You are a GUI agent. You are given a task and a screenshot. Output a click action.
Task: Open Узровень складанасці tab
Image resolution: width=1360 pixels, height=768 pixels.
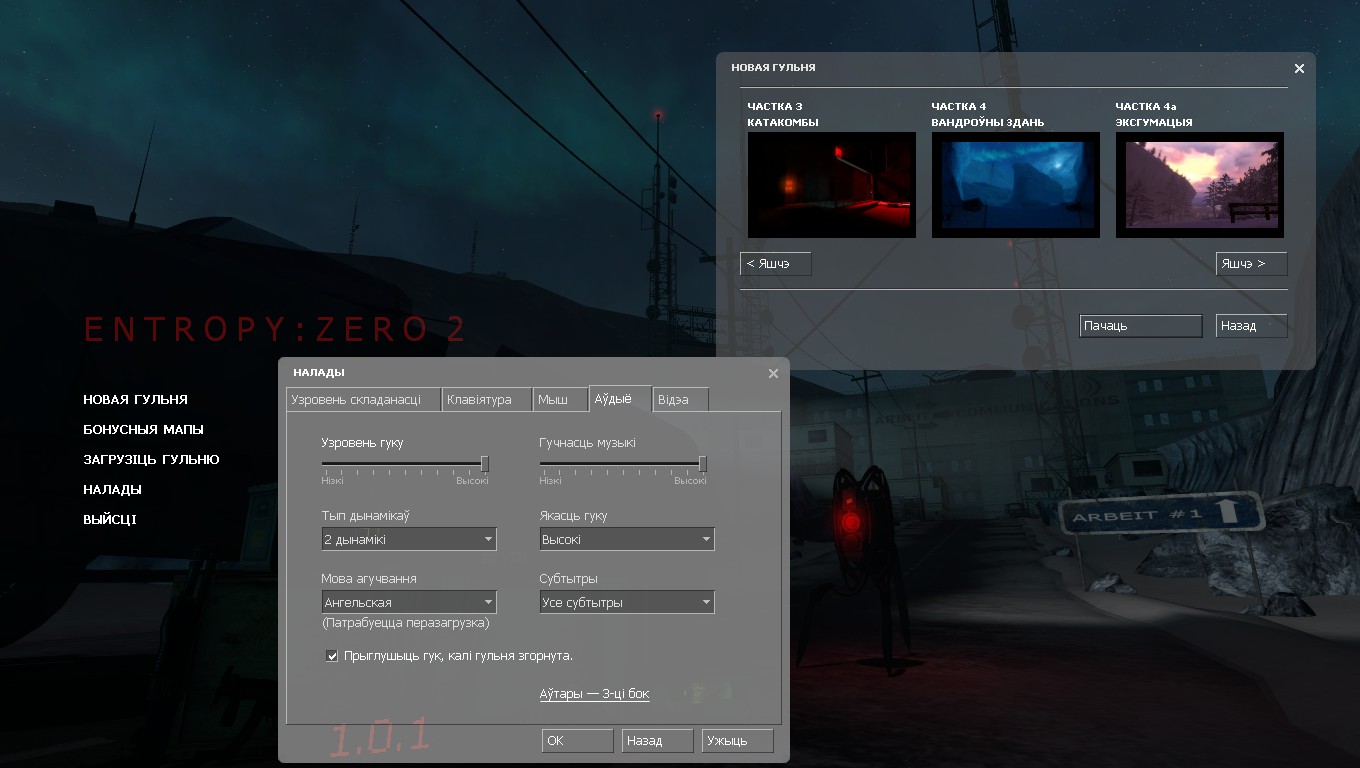(363, 400)
